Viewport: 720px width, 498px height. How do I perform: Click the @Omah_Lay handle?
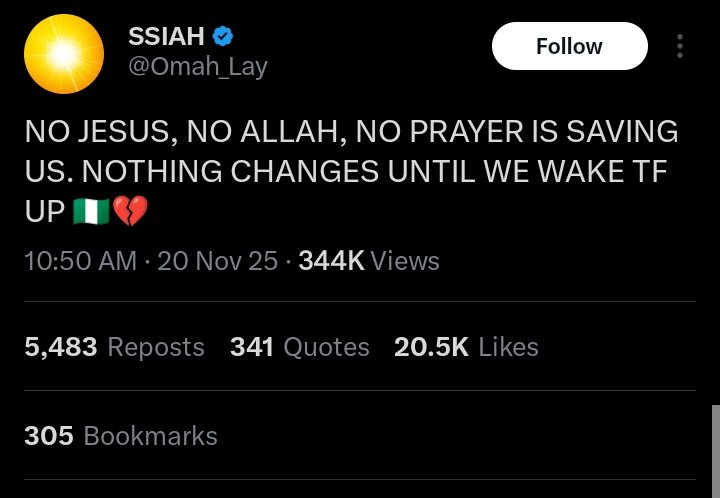pyautogui.click(x=198, y=67)
